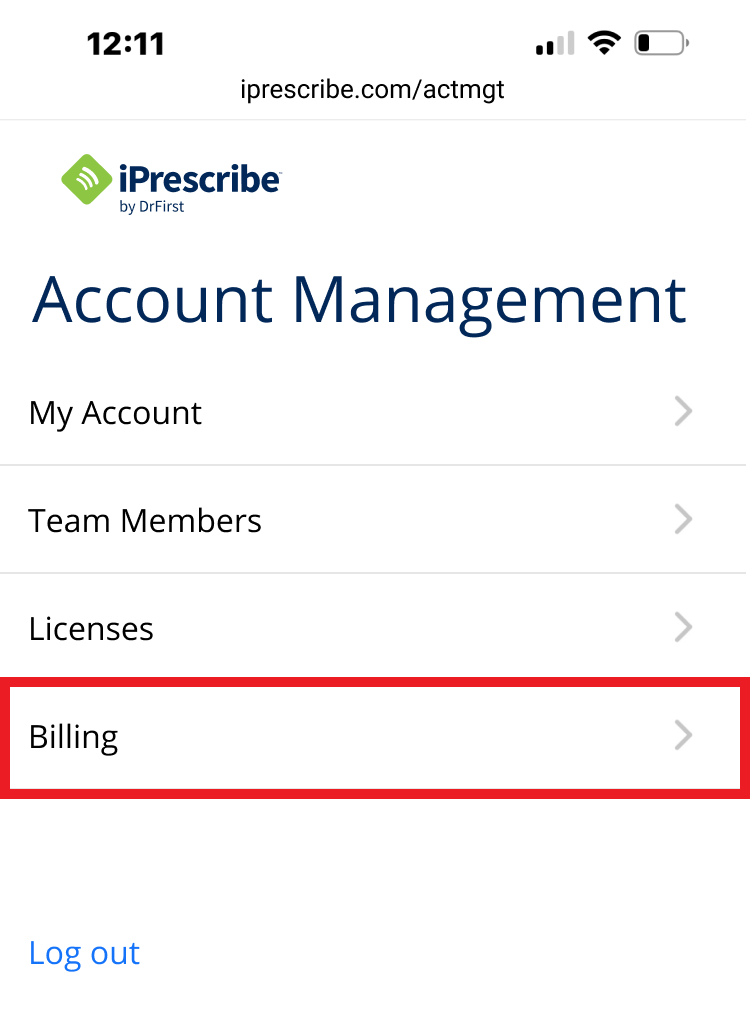750x1029 pixels.
Task: Click the Log out link
Action: point(84,953)
